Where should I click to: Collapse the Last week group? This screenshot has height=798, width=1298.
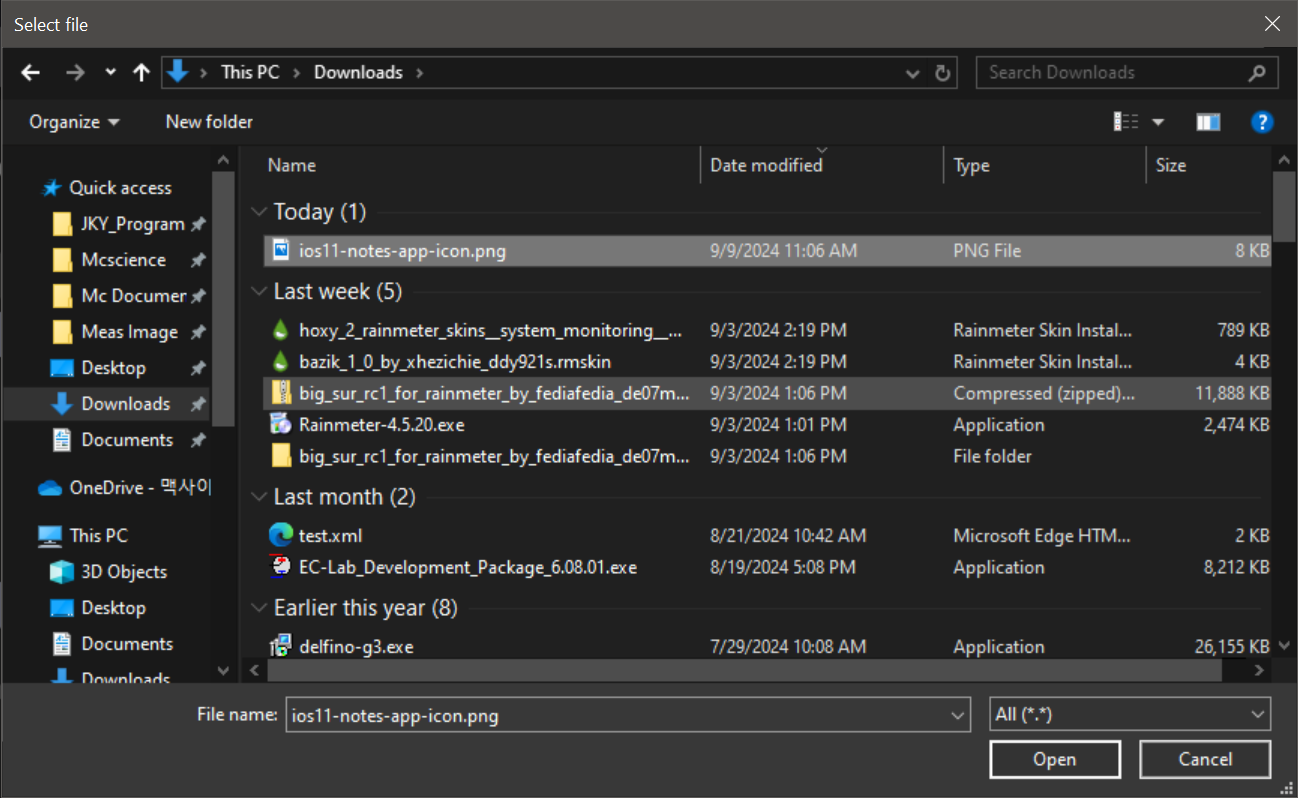[260, 292]
